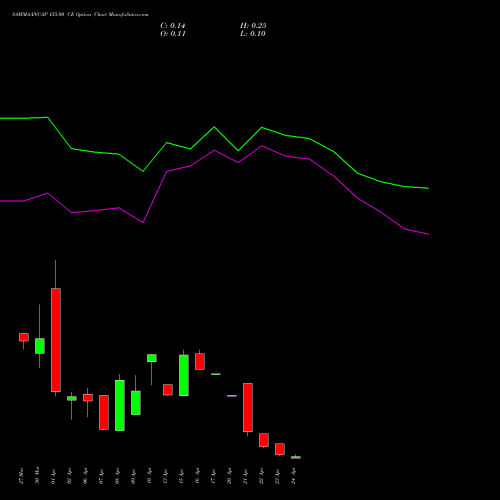This screenshot has height=500, width=500.
Task: Select the 06 Apr date label
Action: point(85,477)
